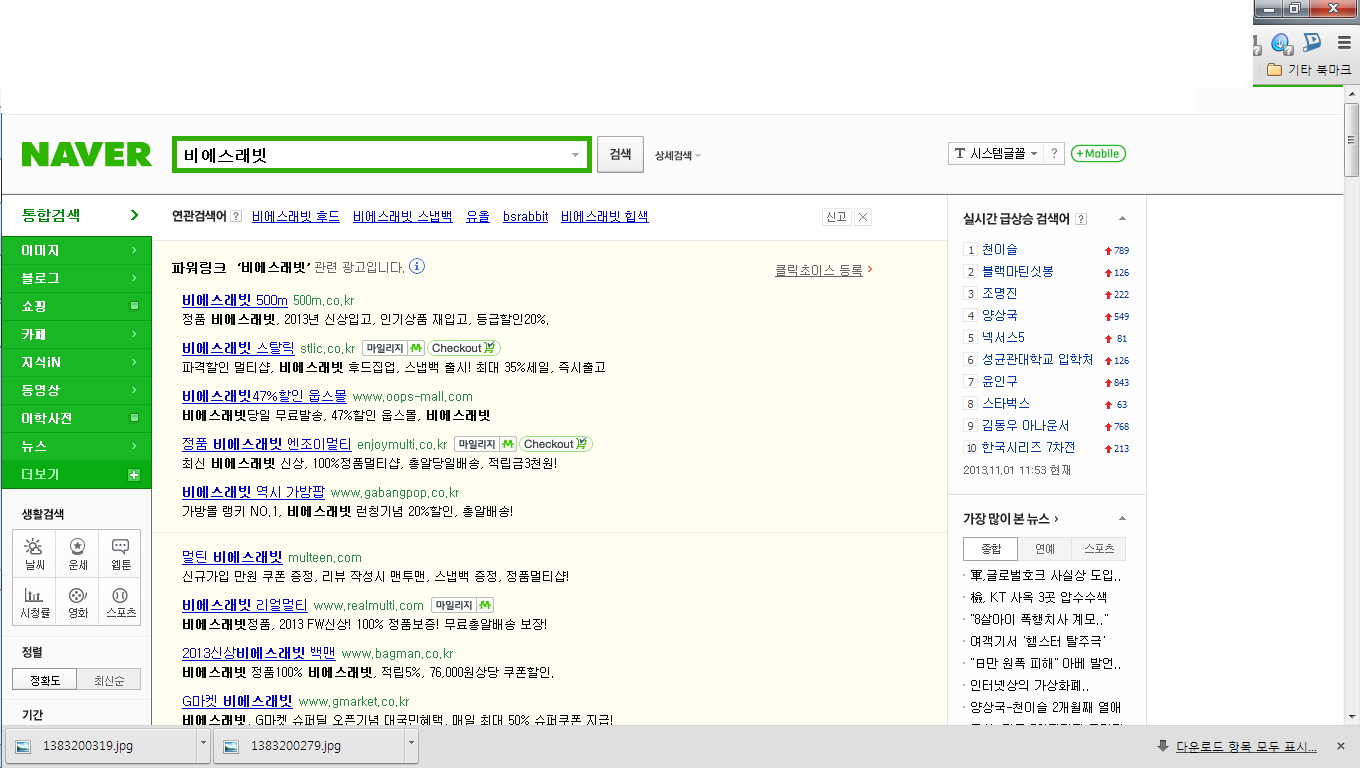Image resolution: width=1360 pixels, height=768 pixels.
Task: Click the info icon beside 파워링크 notice
Action: (x=418, y=266)
